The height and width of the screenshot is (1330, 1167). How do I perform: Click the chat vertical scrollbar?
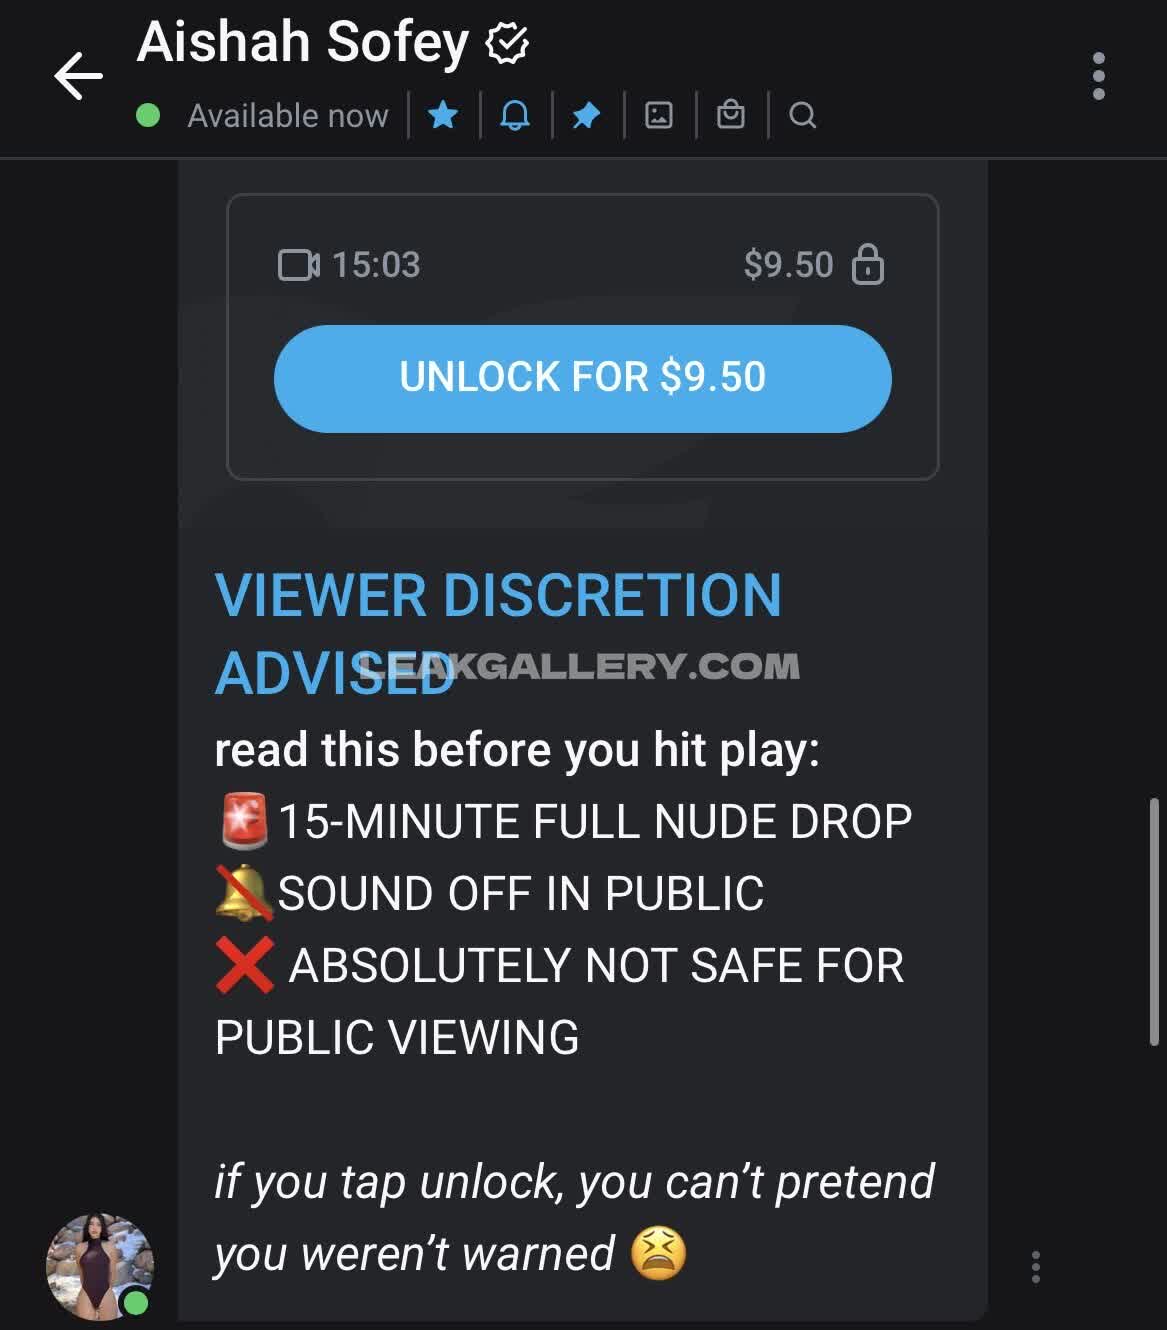(1154, 922)
